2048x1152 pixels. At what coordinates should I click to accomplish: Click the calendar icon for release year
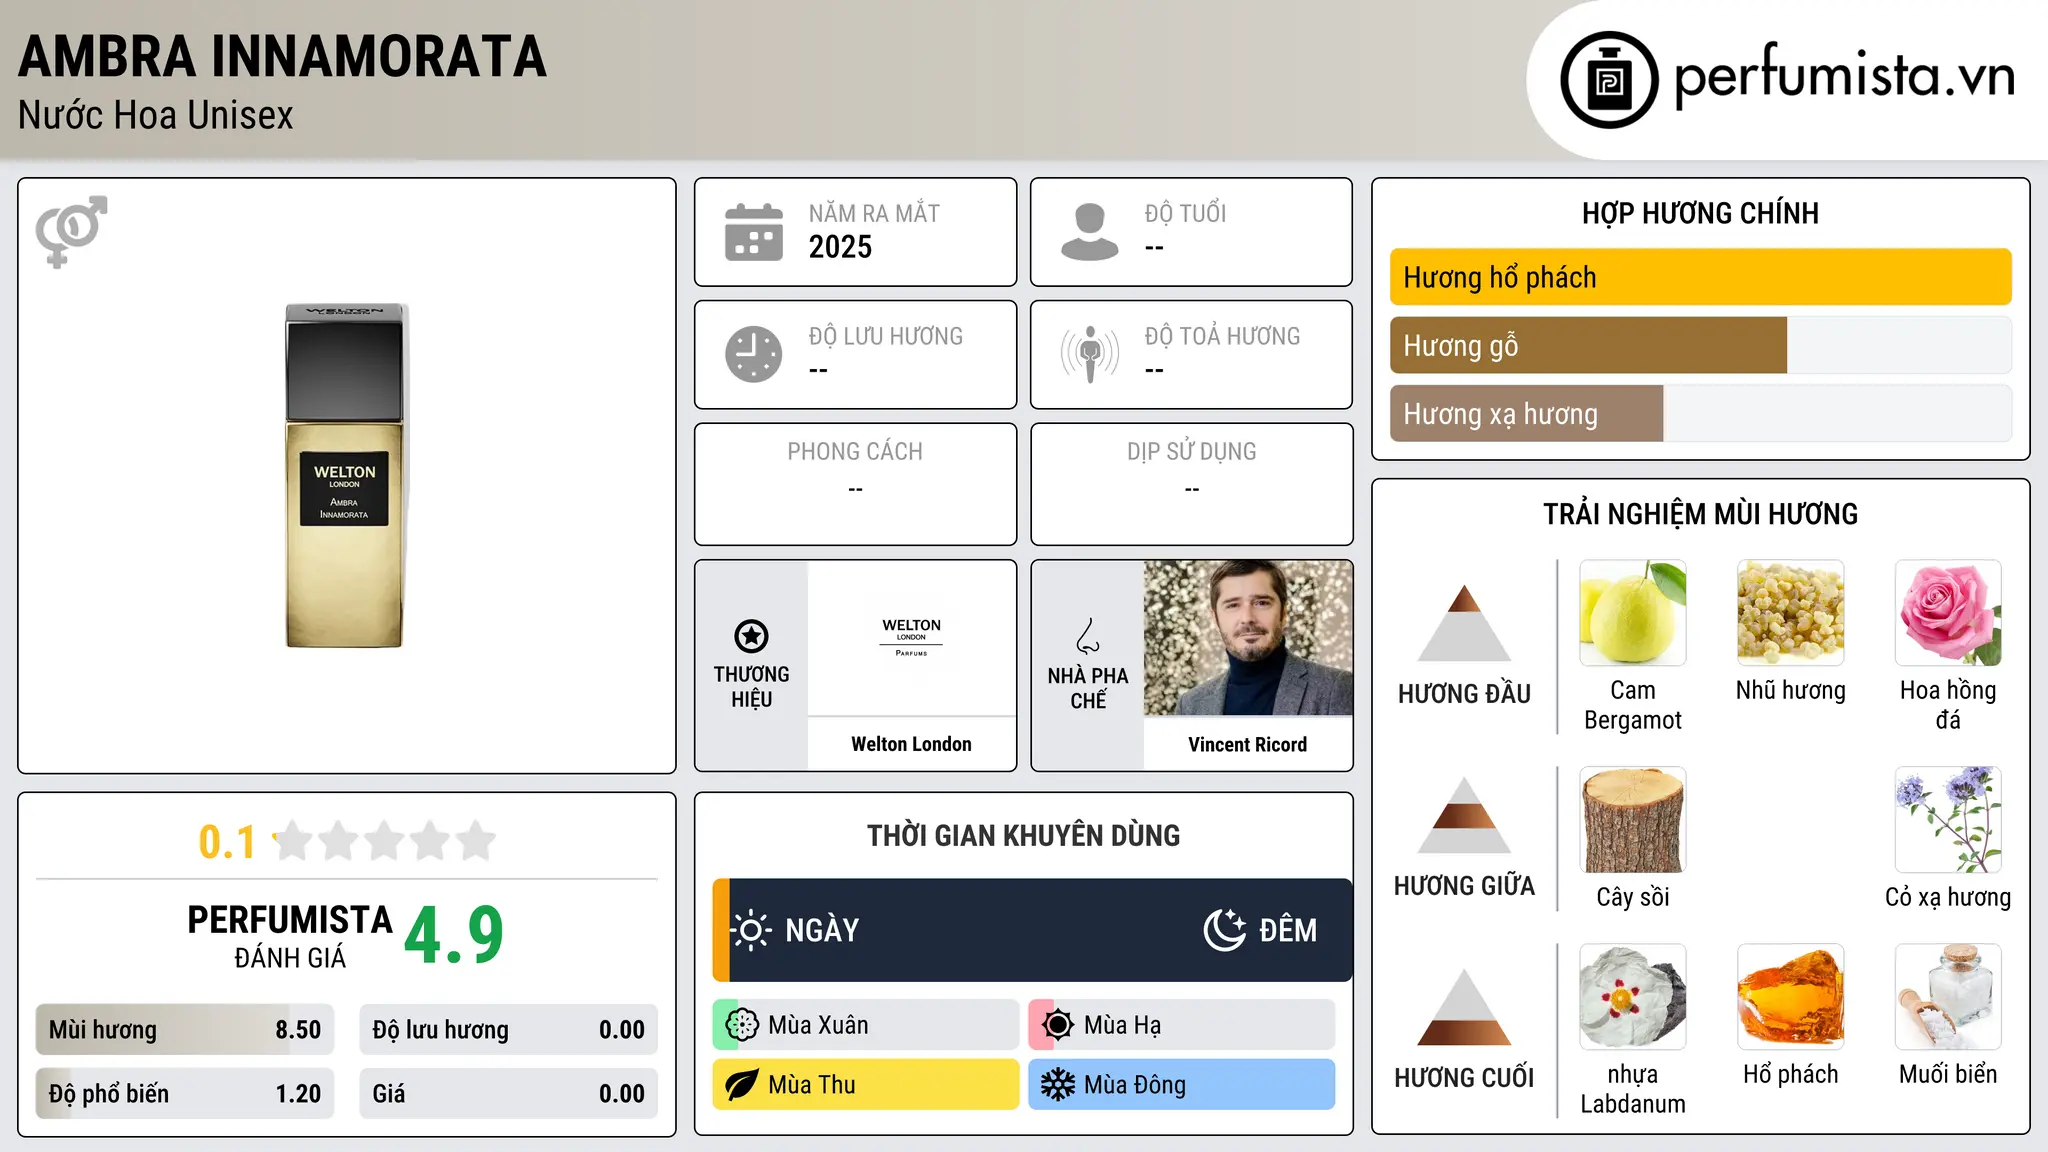pos(753,232)
